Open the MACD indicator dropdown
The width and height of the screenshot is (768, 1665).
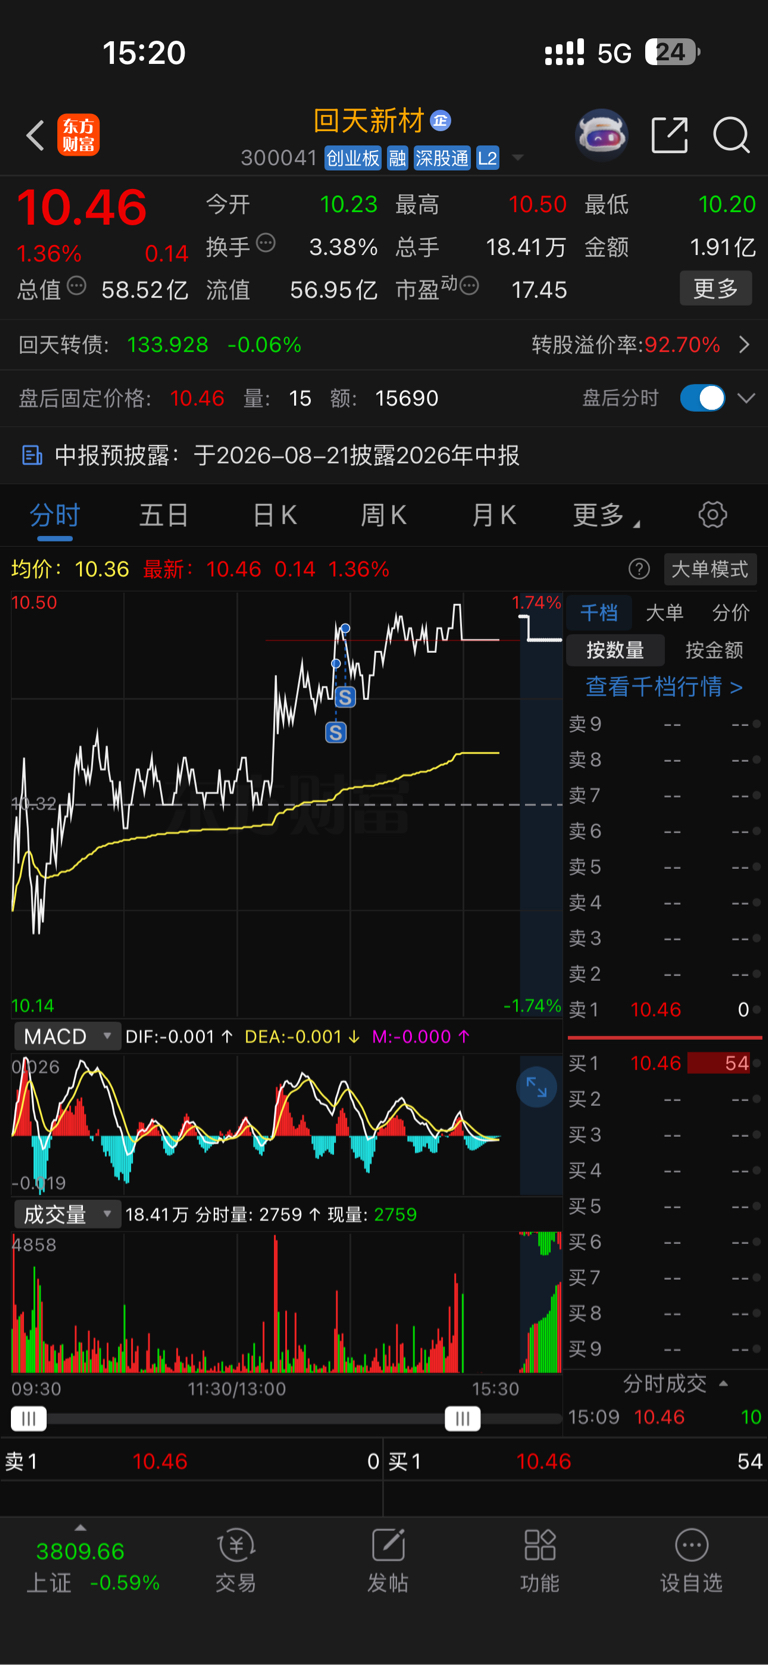[x=67, y=1036]
